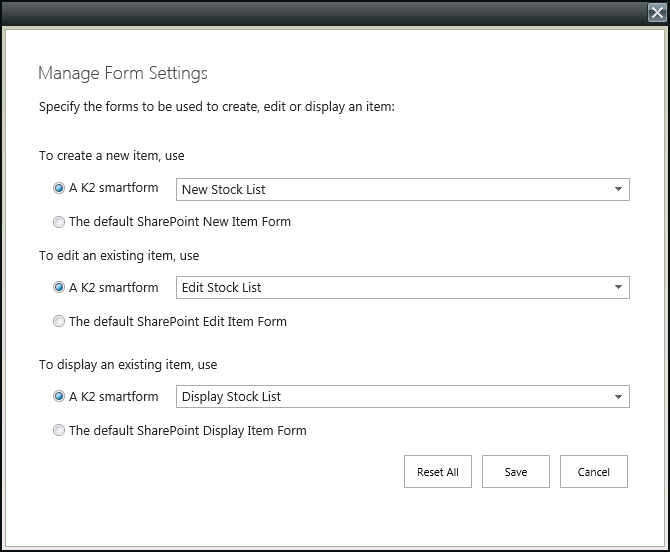Select K2 smartform for creating new items

59,188
